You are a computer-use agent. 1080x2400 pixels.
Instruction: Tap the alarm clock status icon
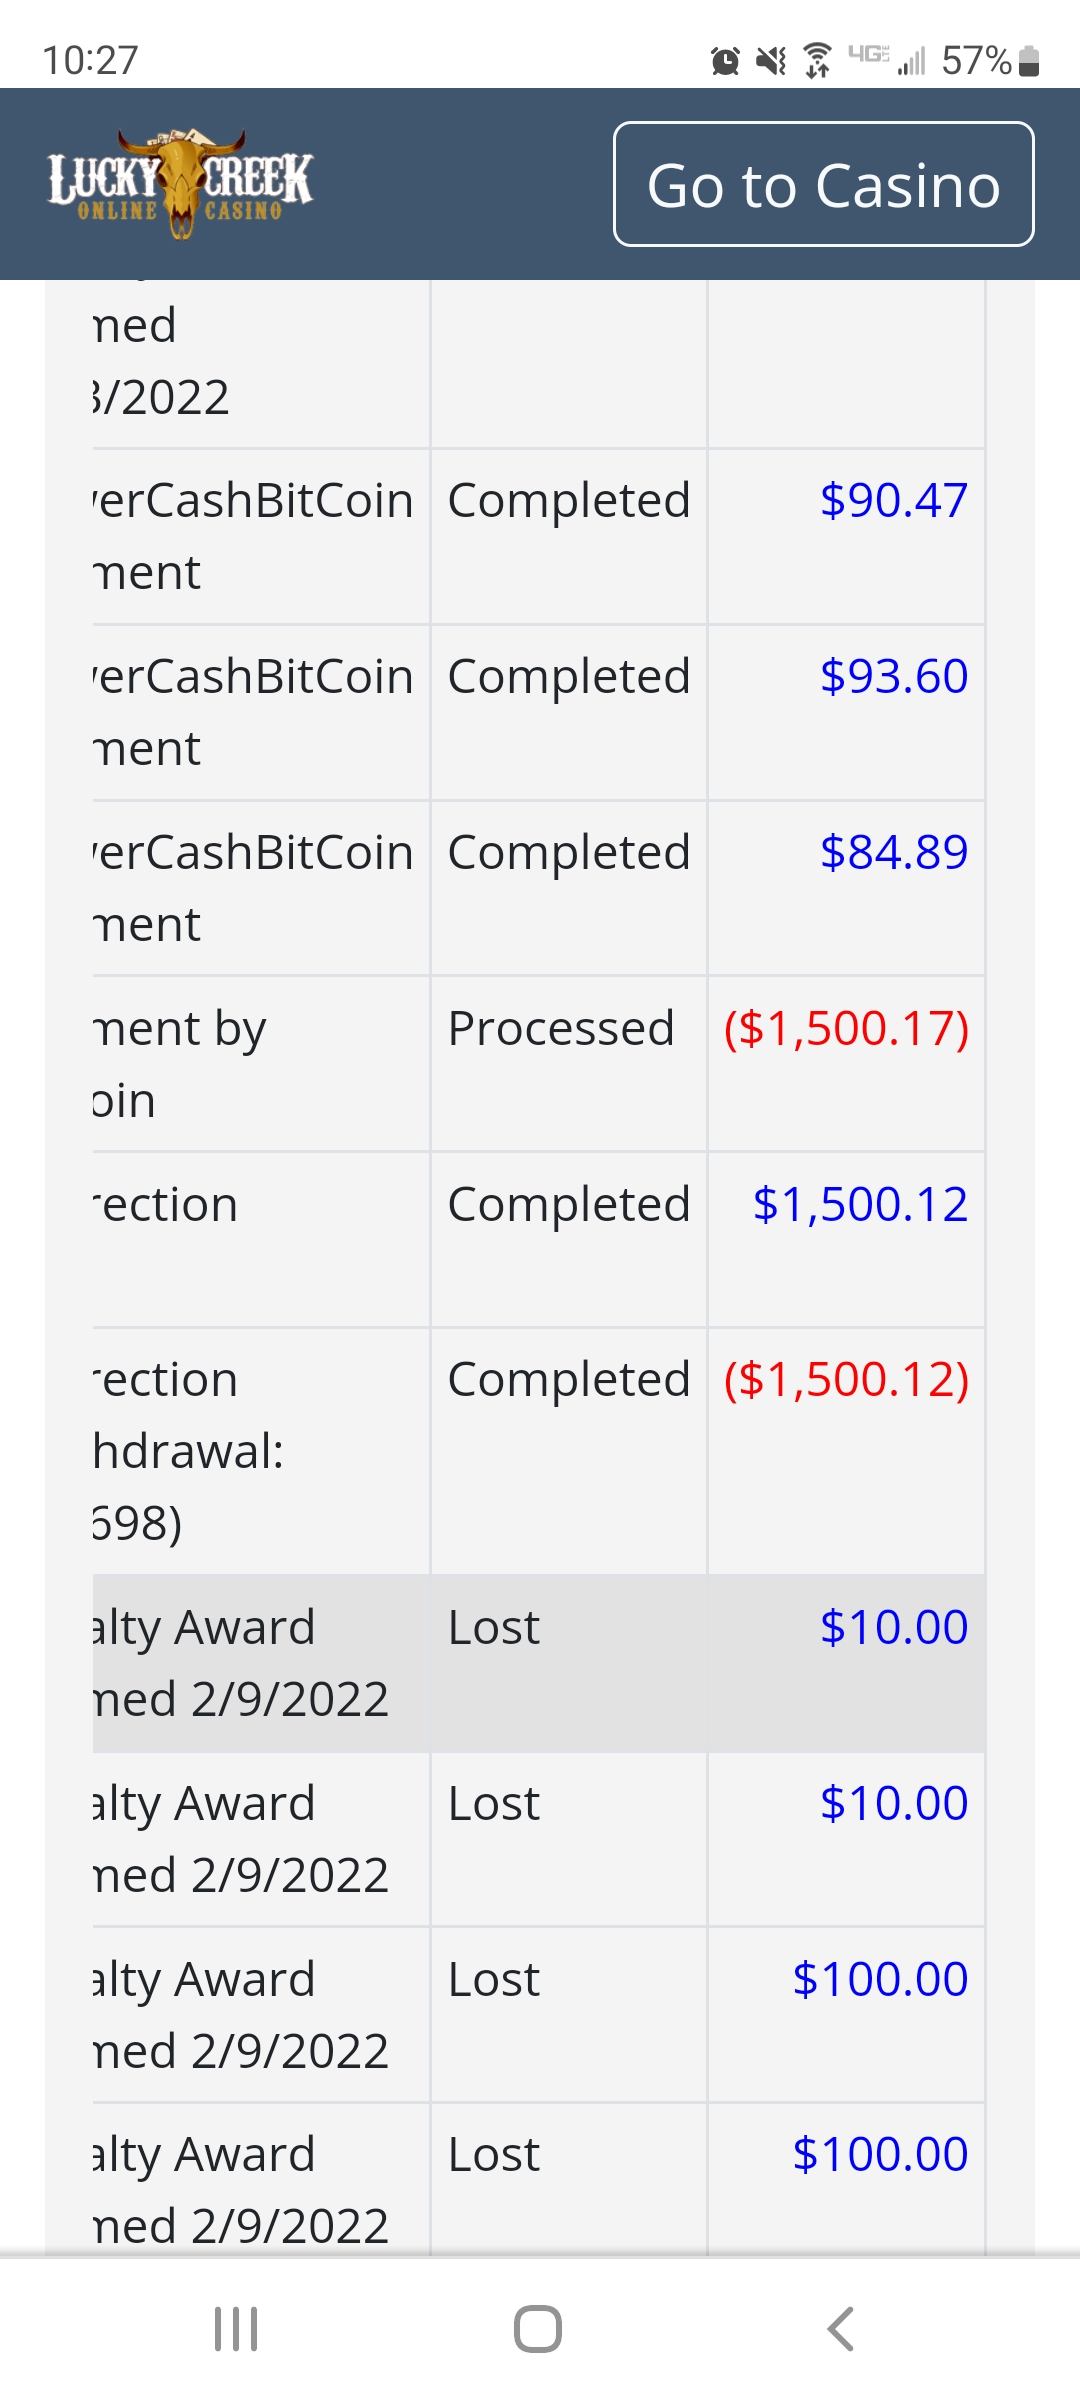pyautogui.click(x=725, y=62)
